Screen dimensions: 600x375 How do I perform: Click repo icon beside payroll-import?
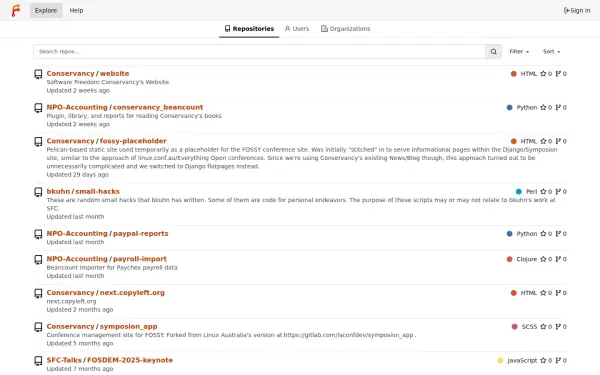click(x=38, y=259)
